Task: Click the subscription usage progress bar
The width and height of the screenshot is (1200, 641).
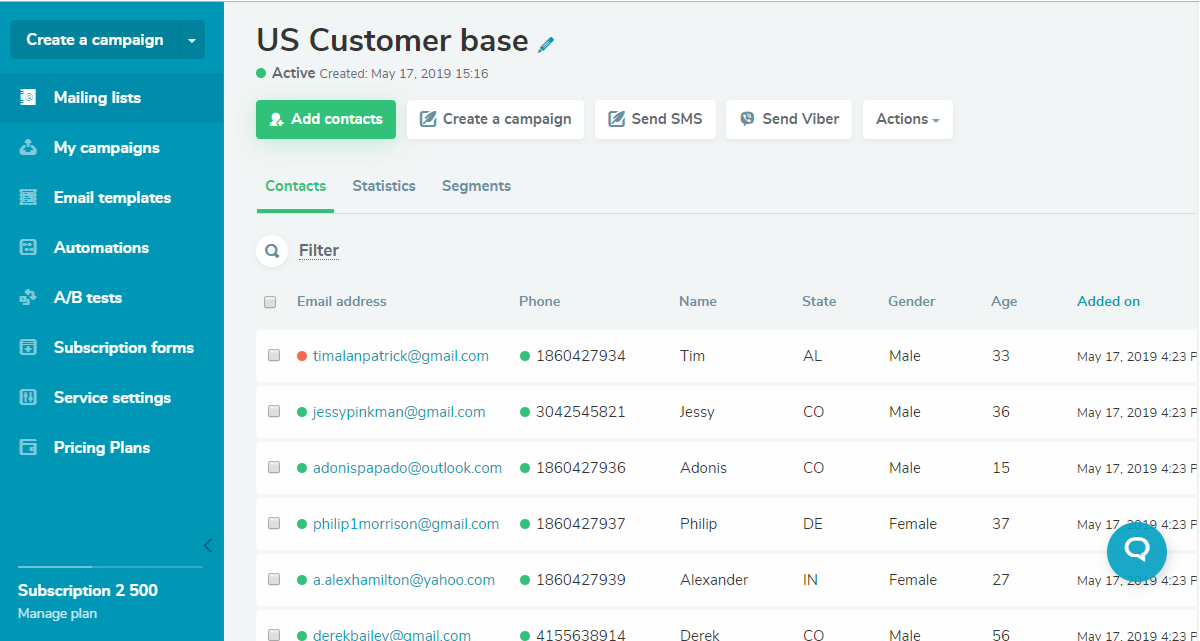Action: tap(110, 567)
